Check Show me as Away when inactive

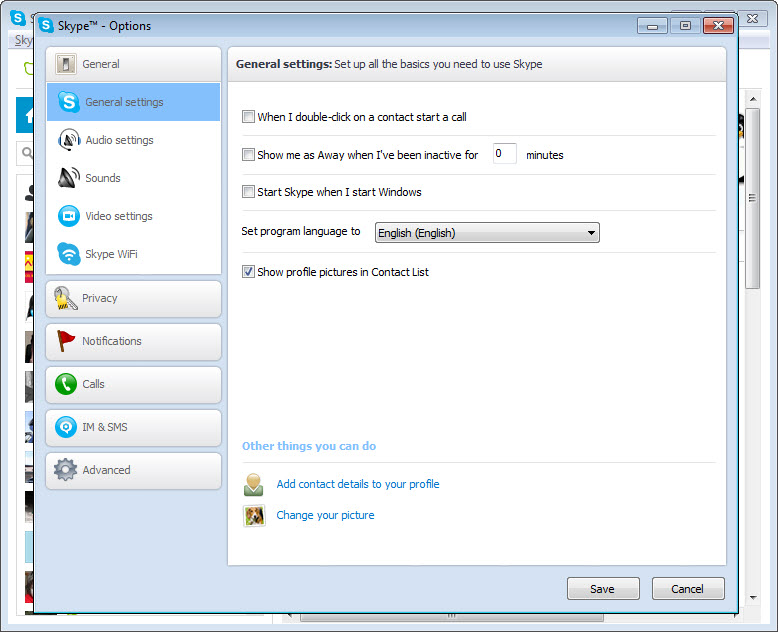click(x=248, y=155)
